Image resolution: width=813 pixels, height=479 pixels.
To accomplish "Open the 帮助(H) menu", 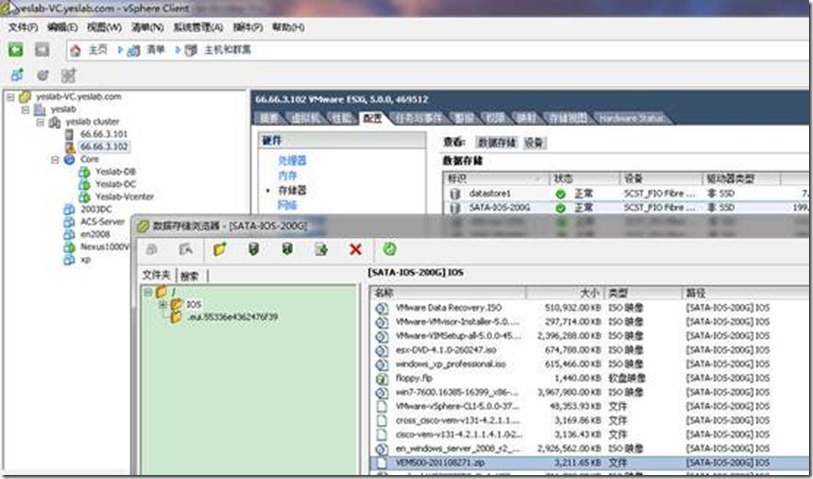I will pyautogui.click(x=288, y=27).
